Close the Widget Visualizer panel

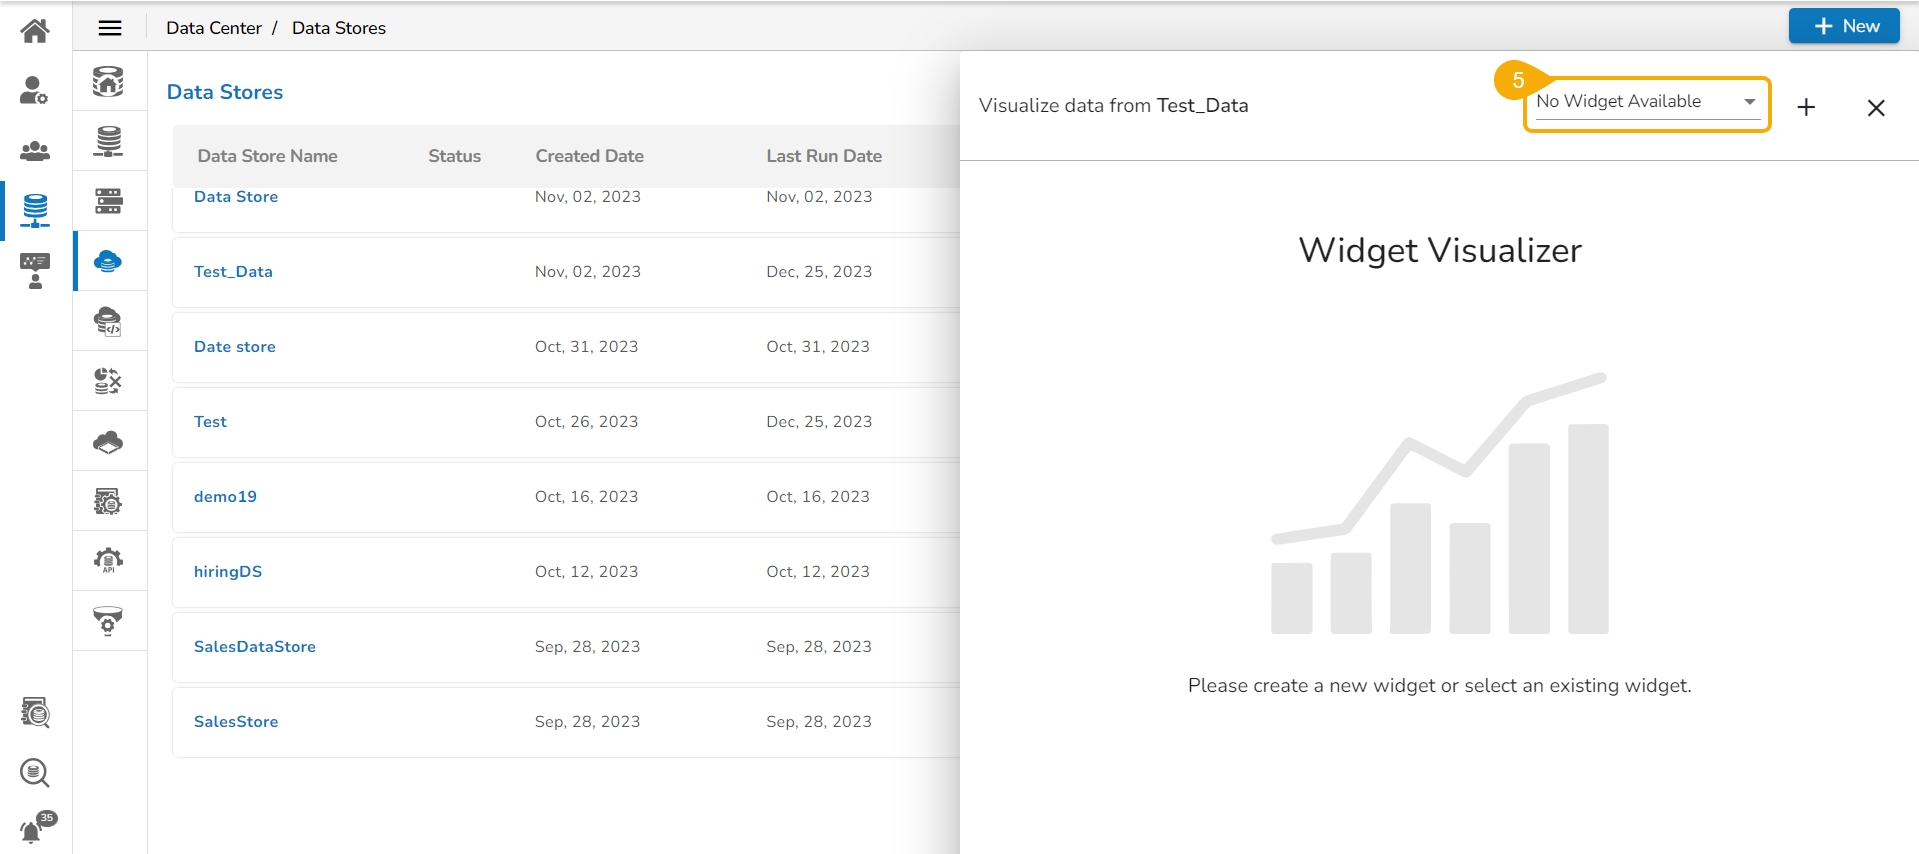(1876, 107)
